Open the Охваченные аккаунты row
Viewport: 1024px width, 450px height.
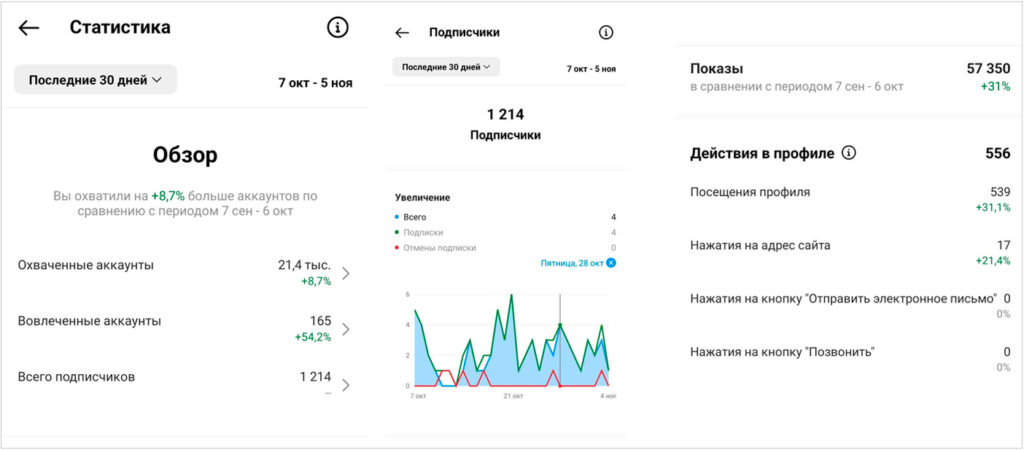tap(85, 265)
